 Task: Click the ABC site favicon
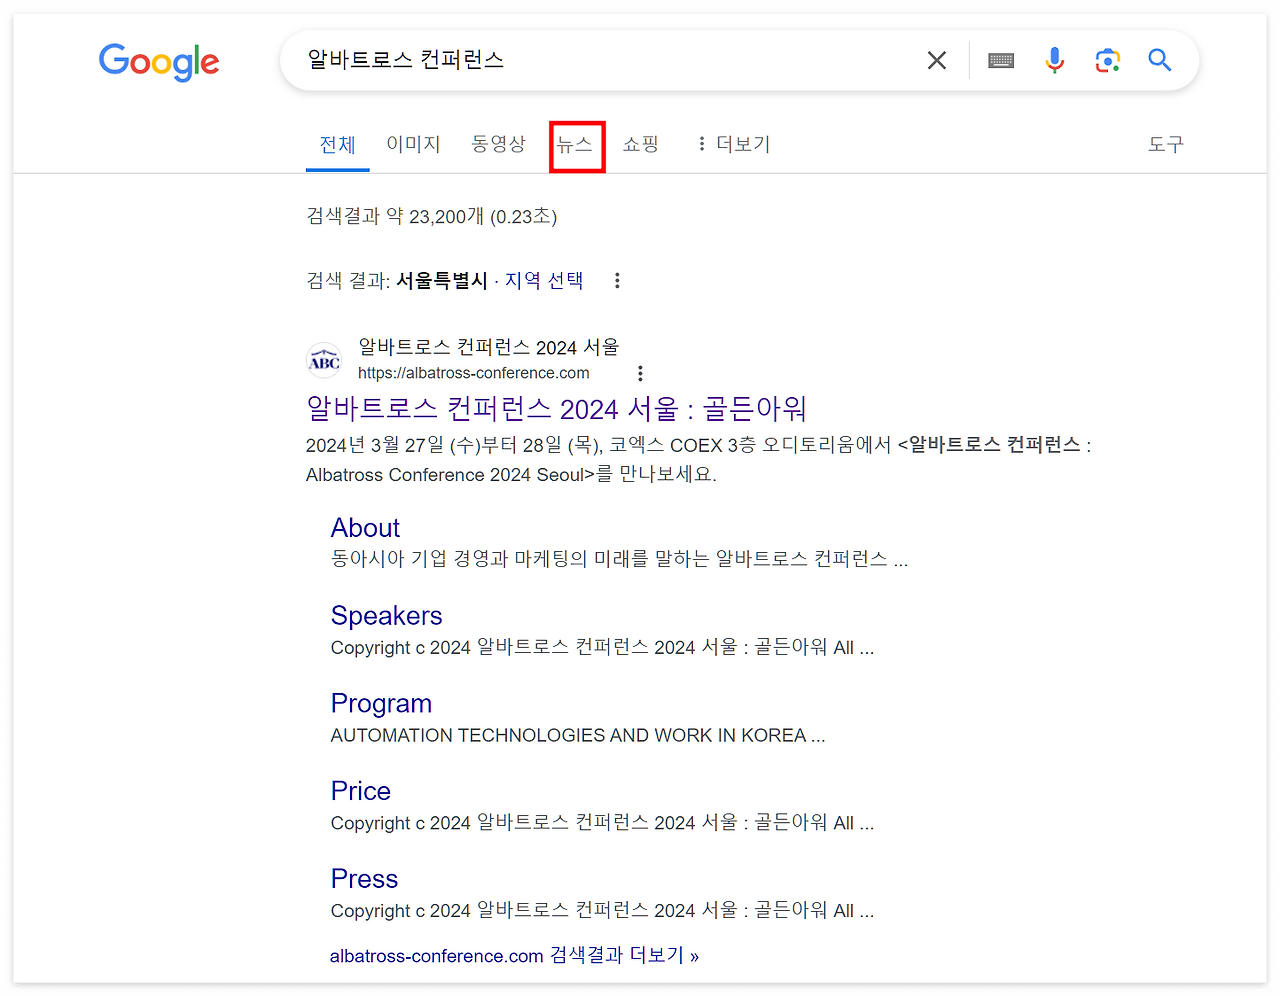pos(324,360)
